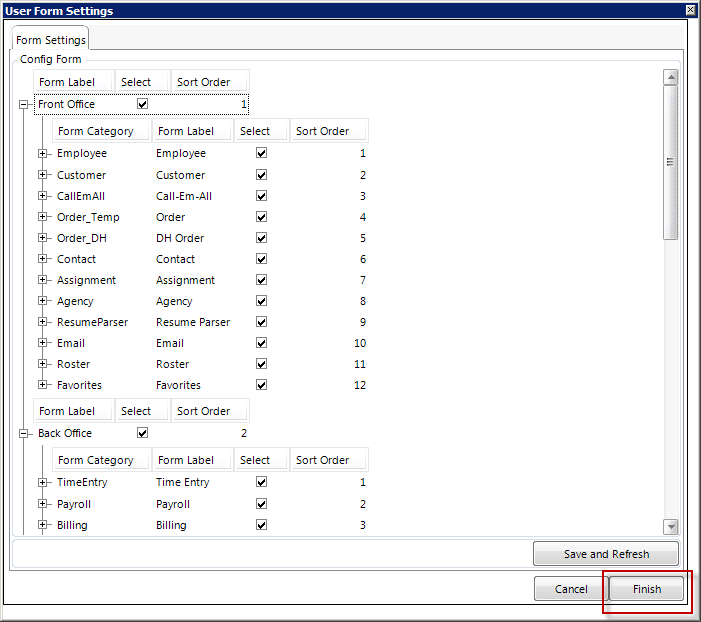Select the Front Office tree row label
This screenshot has width=701, height=622.
pyautogui.click(x=66, y=104)
